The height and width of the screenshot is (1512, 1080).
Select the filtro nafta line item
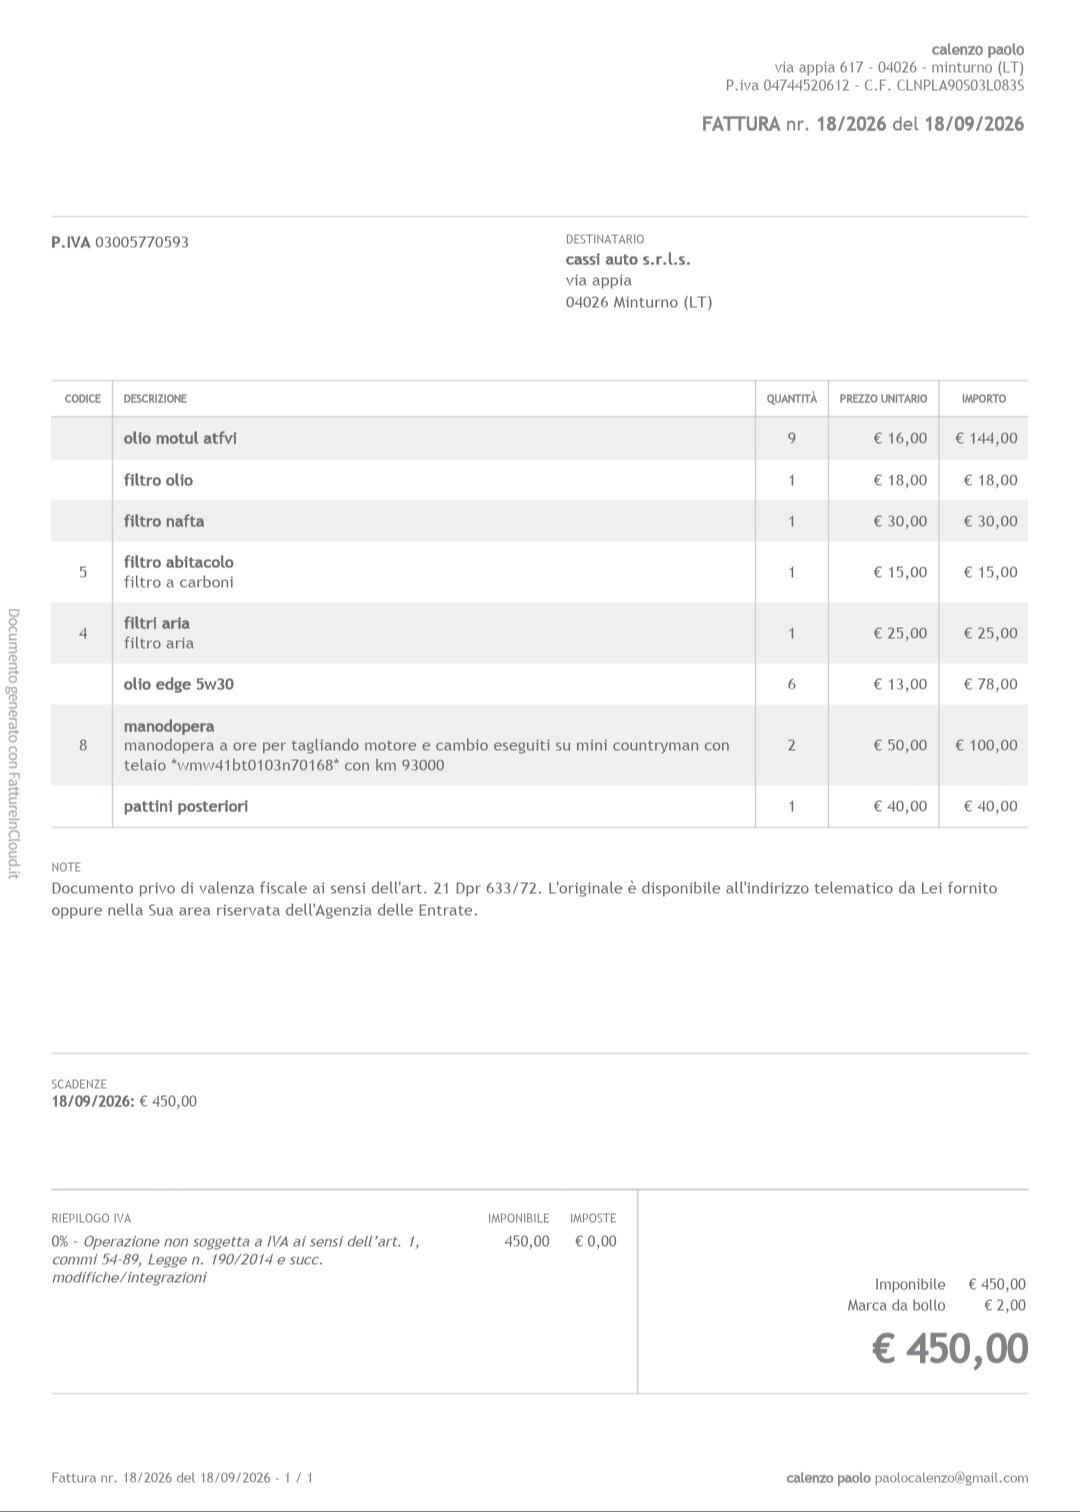tap(539, 521)
